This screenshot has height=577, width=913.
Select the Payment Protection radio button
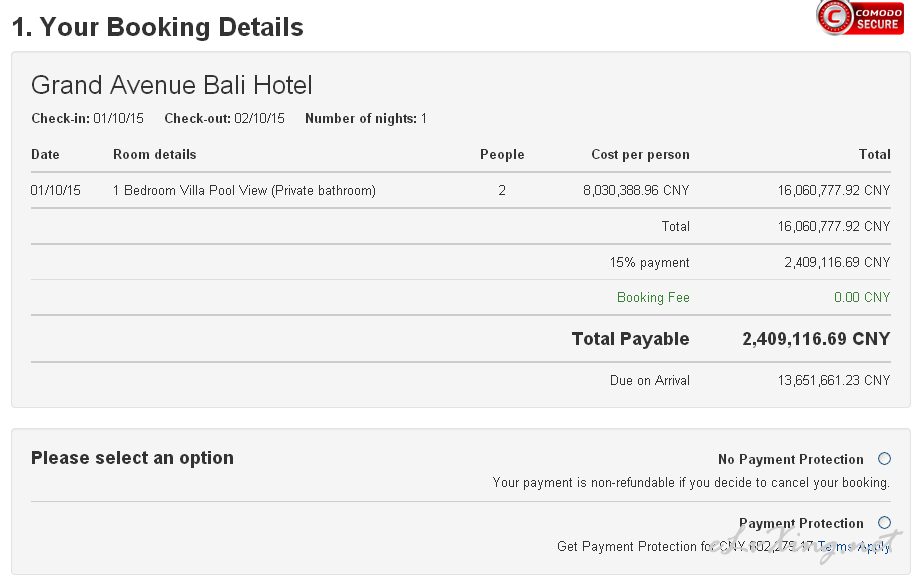point(884,522)
